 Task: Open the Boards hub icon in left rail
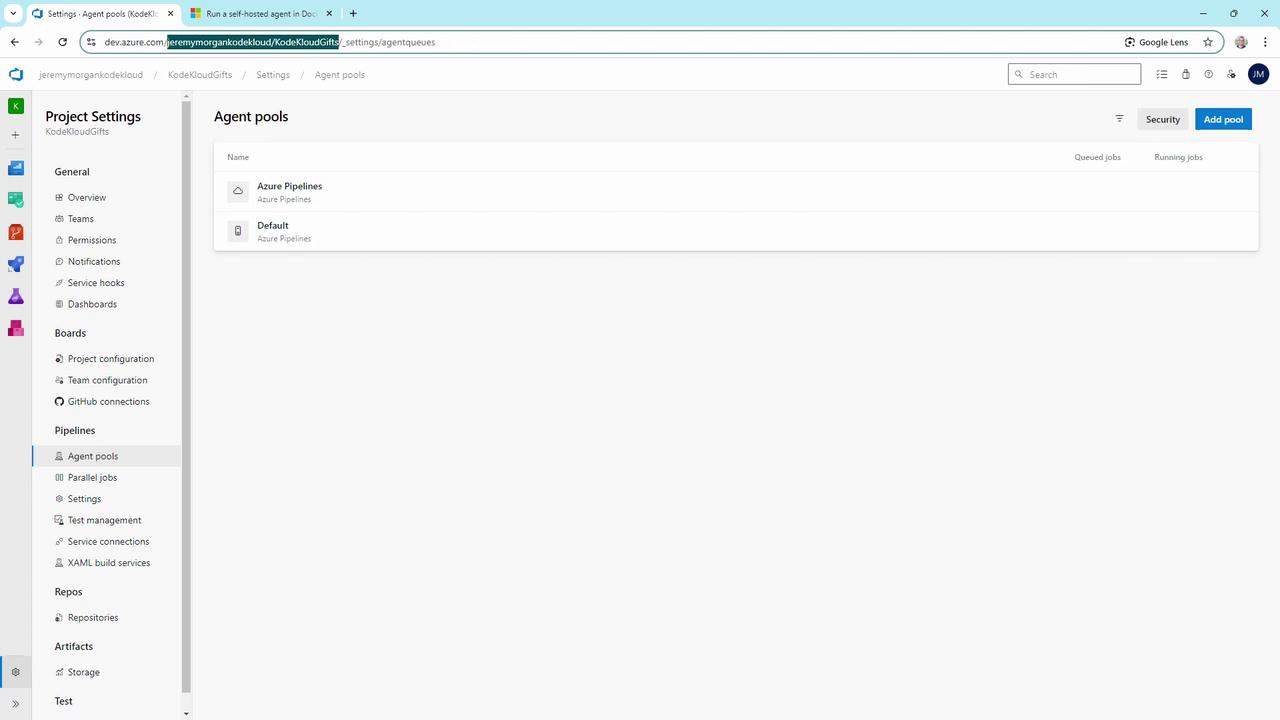(15, 200)
